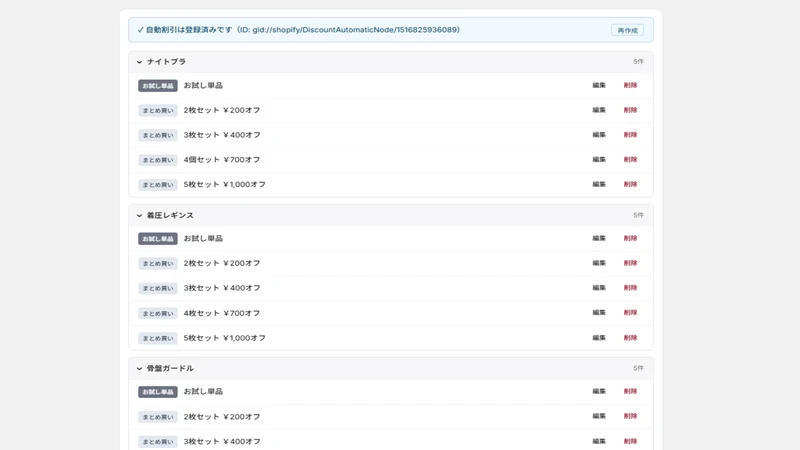
Task: Click text ナイトブラ 4個セット ¥700オフ
Action: coord(222,160)
